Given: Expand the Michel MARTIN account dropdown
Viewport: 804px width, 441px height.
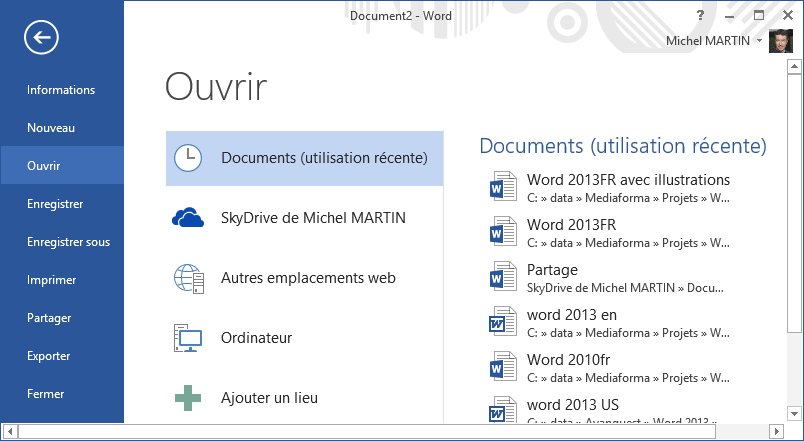Looking at the screenshot, I should coord(760,41).
